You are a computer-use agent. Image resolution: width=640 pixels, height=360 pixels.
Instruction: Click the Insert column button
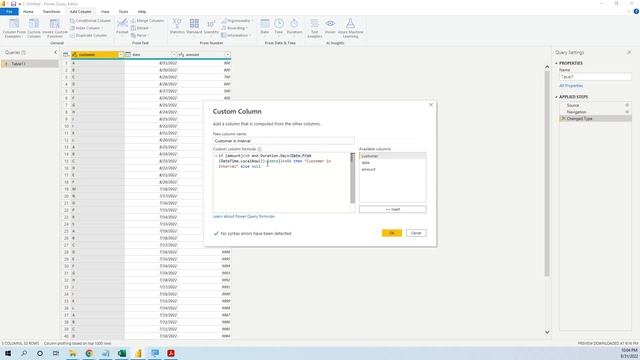pos(393,209)
